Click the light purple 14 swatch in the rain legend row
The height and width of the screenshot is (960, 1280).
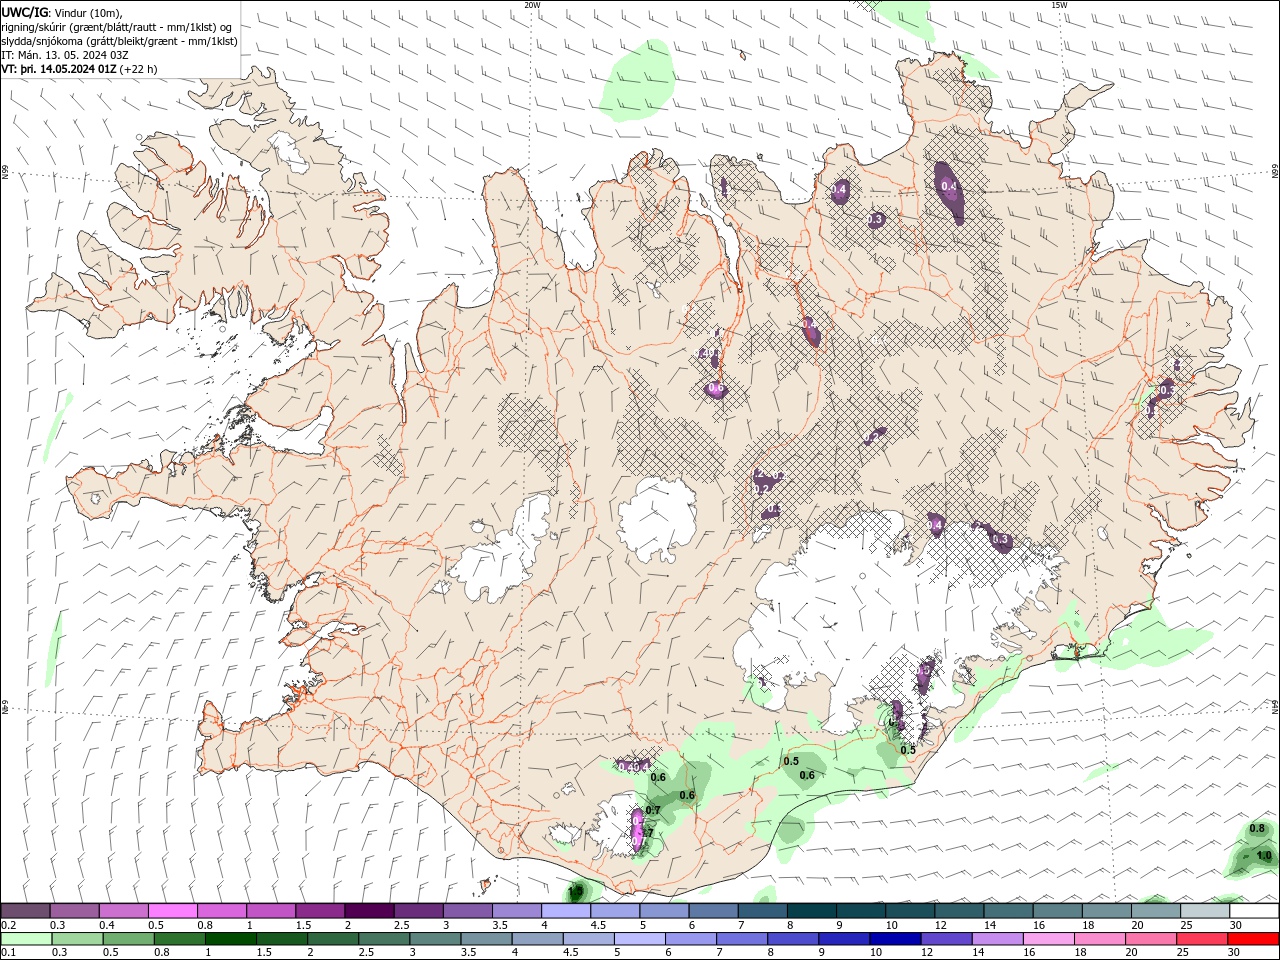click(x=997, y=939)
